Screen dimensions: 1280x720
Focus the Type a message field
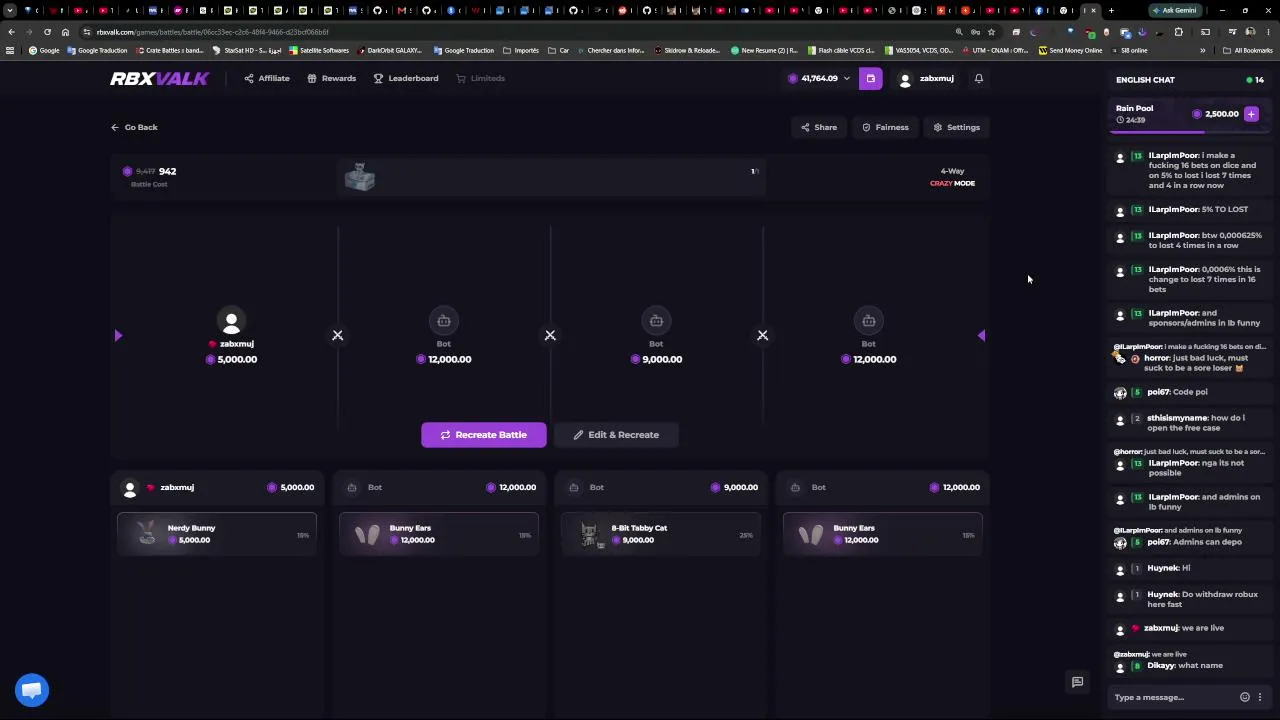coord(1172,697)
